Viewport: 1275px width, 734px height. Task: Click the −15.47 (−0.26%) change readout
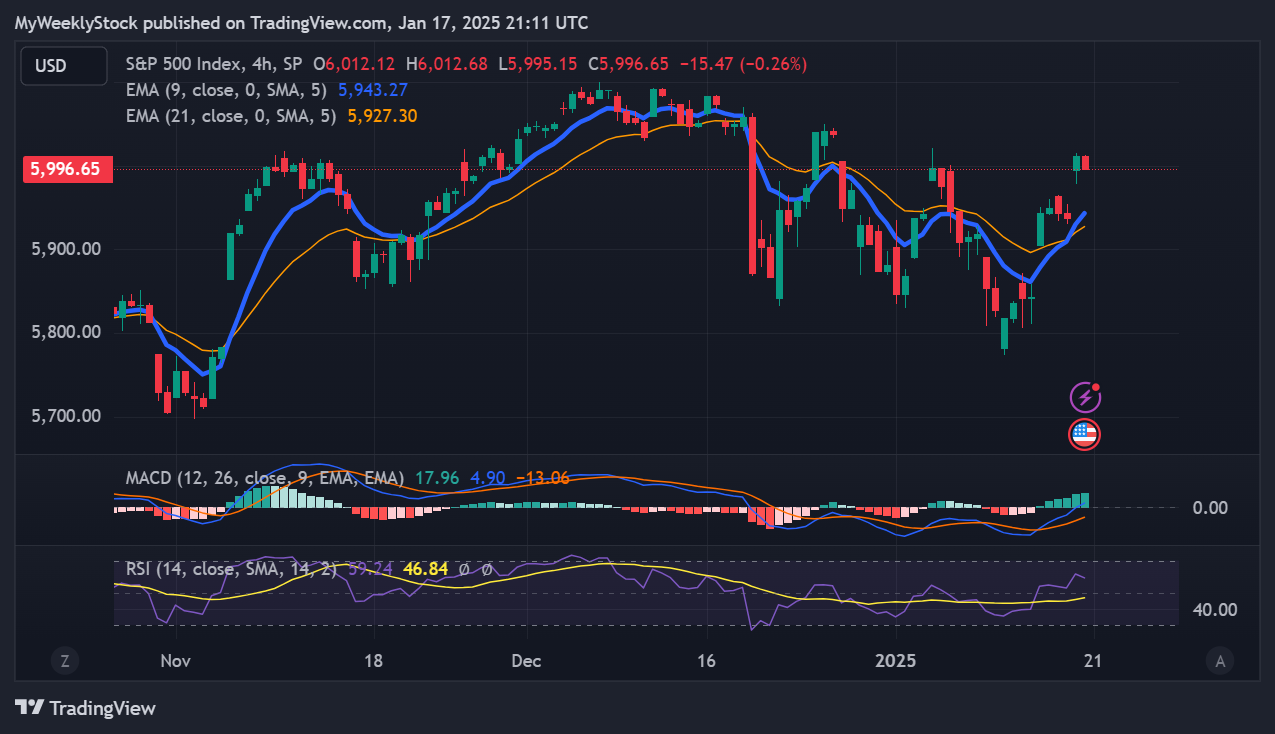pyautogui.click(x=743, y=64)
